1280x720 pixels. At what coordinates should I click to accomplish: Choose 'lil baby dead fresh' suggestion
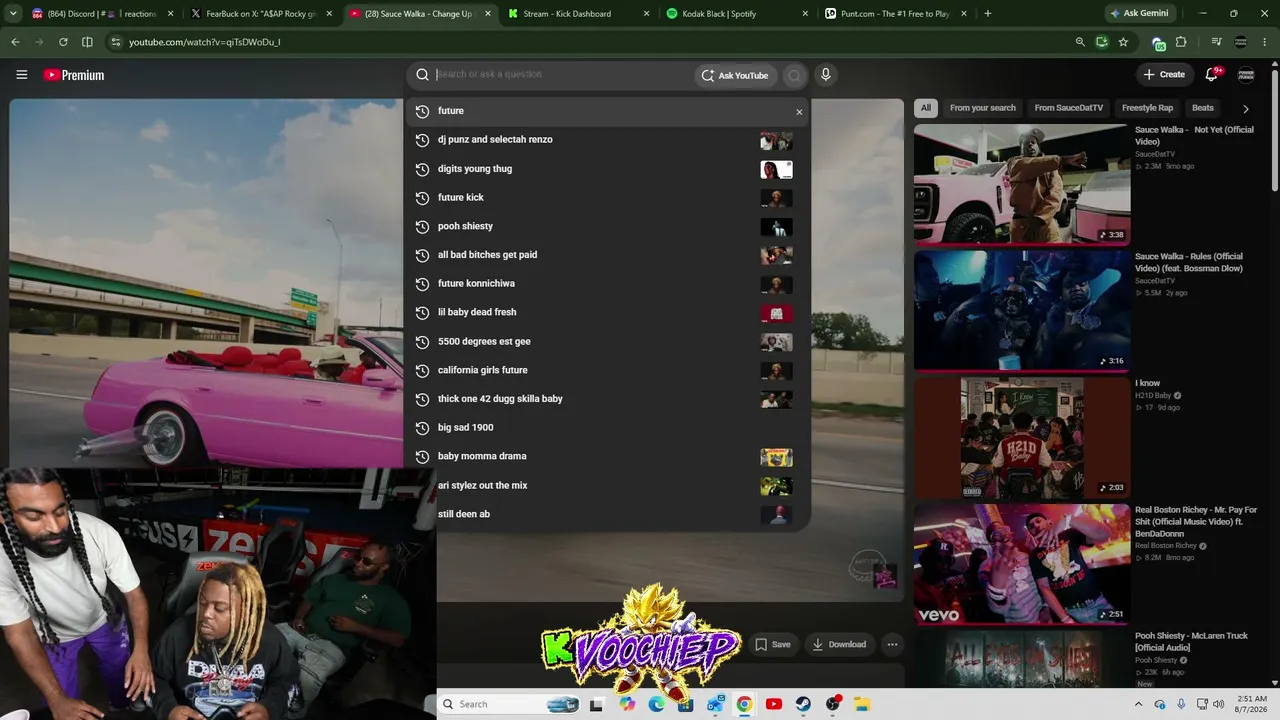click(608, 313)
